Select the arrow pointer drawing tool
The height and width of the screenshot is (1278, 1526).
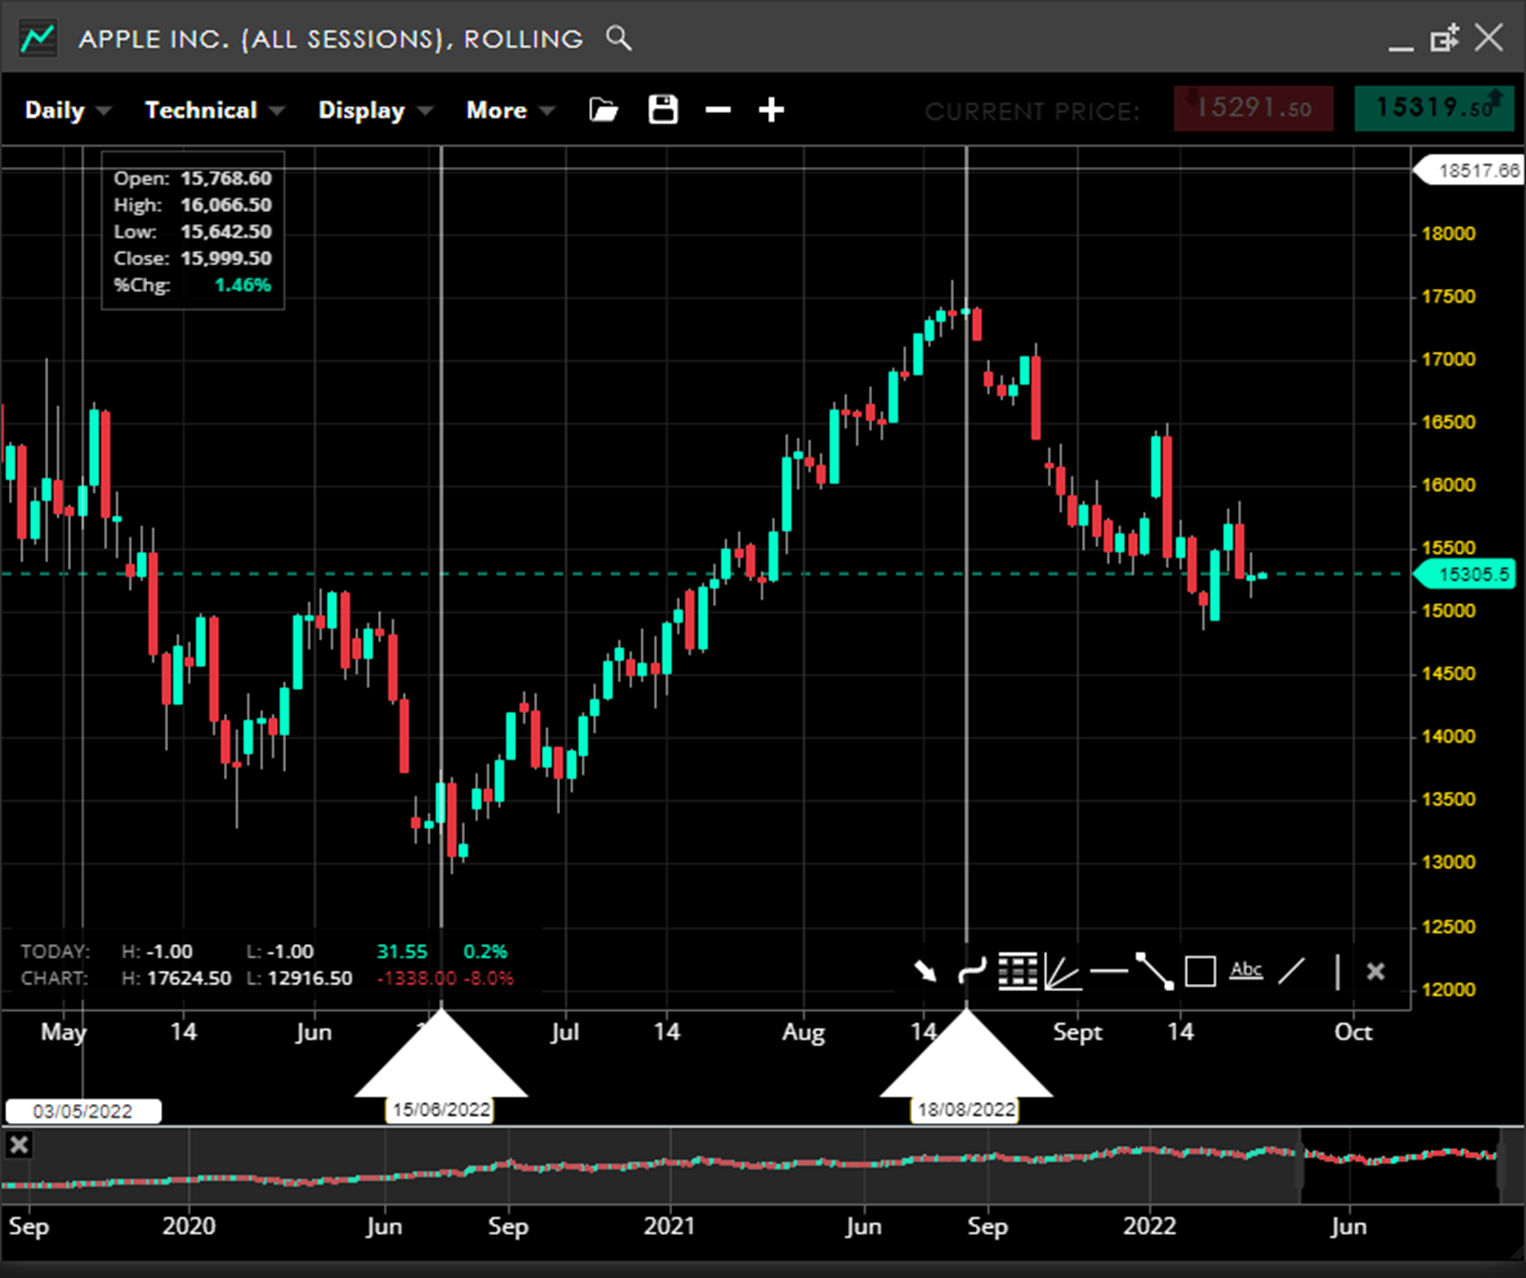click(x=925, y=971)
